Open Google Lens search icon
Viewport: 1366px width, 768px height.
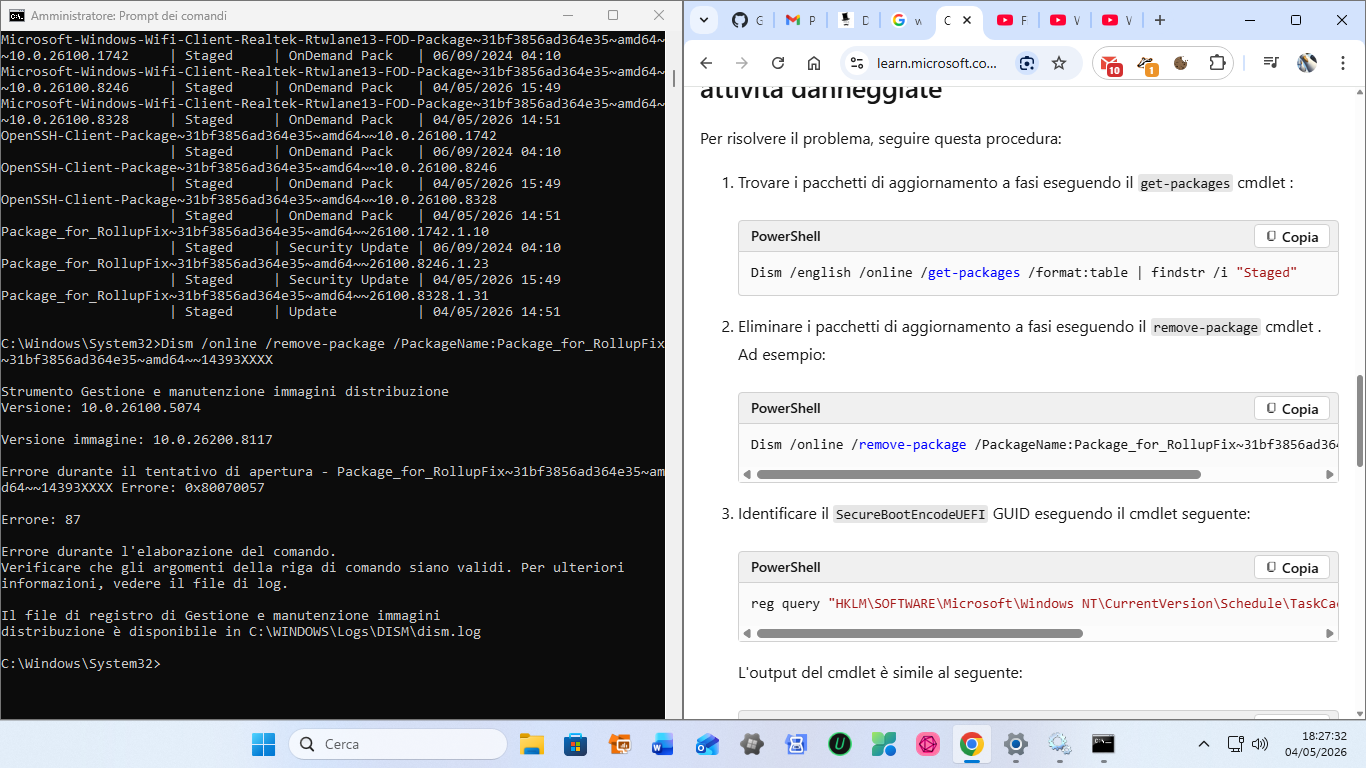click(1026, 63)
